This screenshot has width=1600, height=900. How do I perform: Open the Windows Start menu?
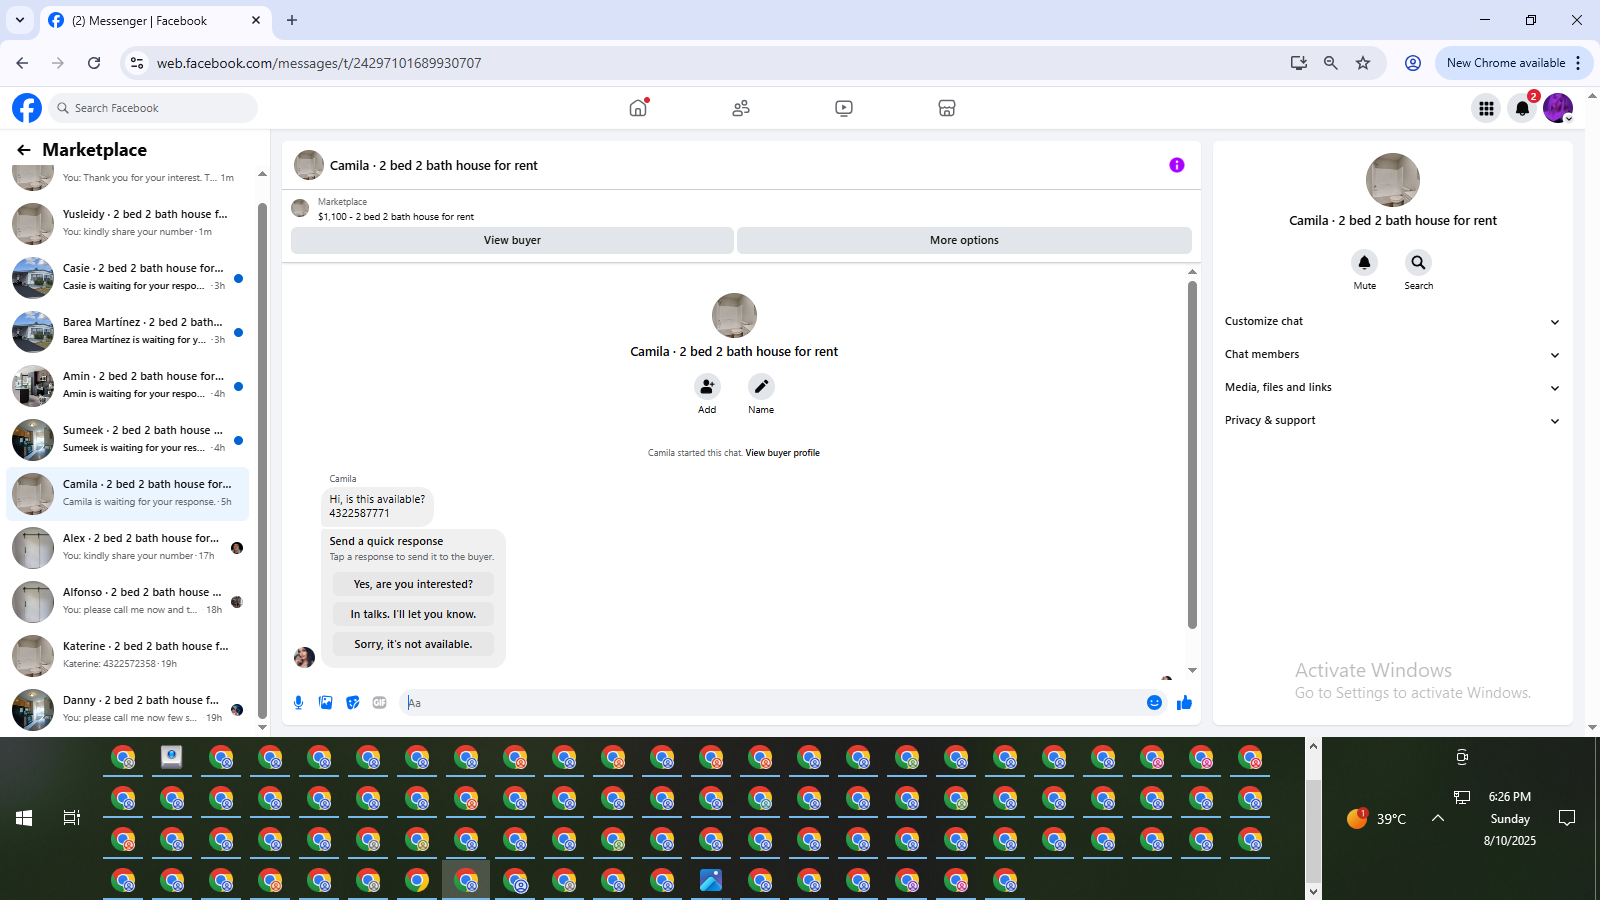point(24,818)
